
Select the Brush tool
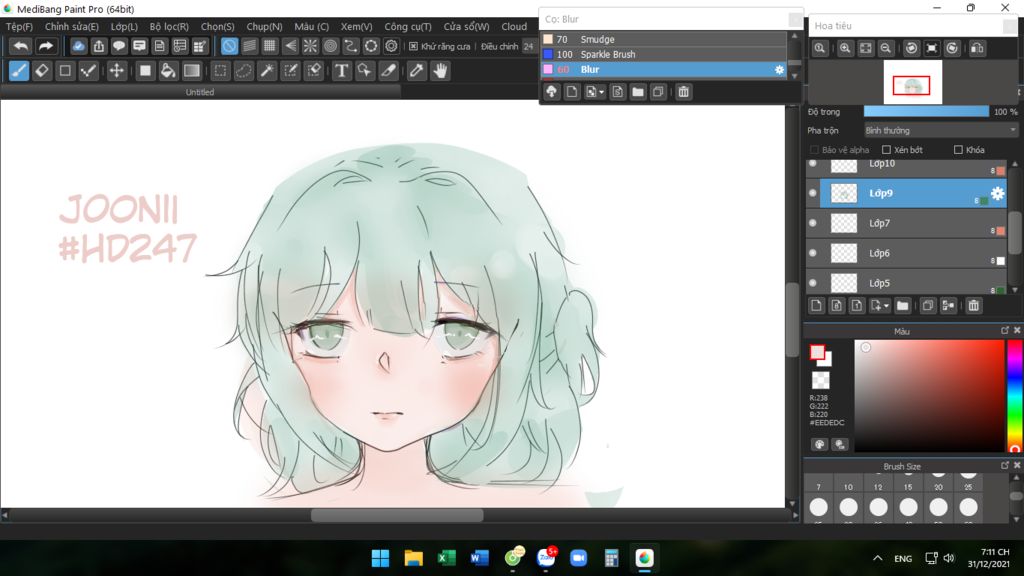19,71
